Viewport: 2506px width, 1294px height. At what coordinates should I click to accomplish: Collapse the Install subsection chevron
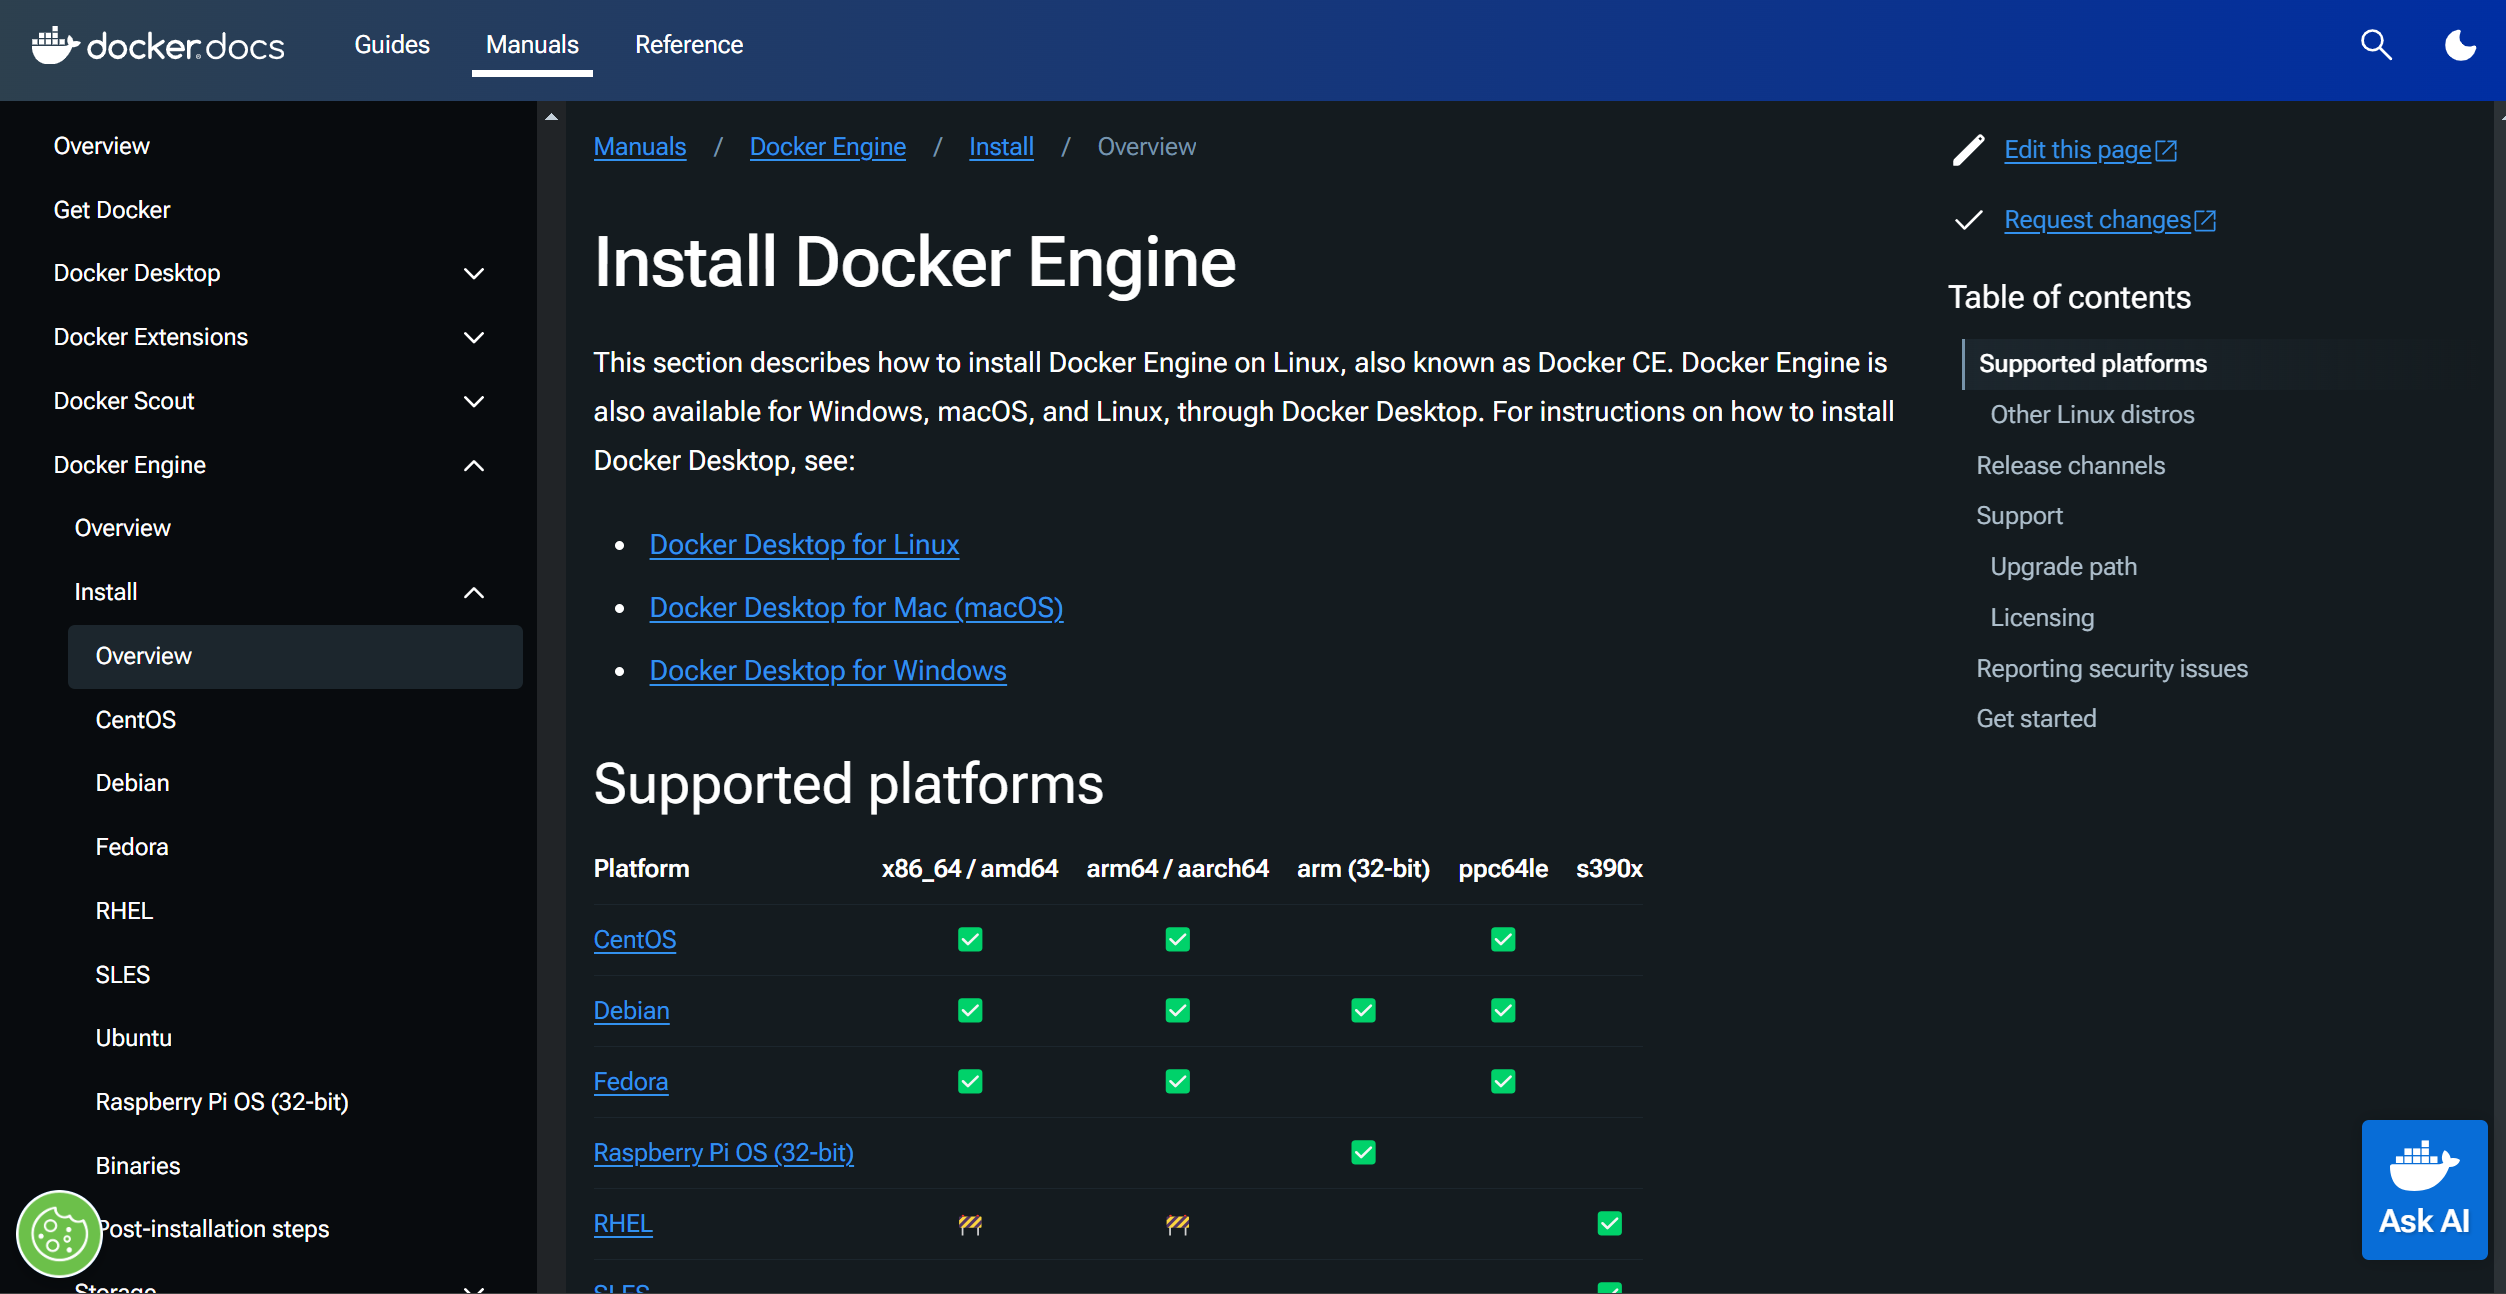click(474, 593)
